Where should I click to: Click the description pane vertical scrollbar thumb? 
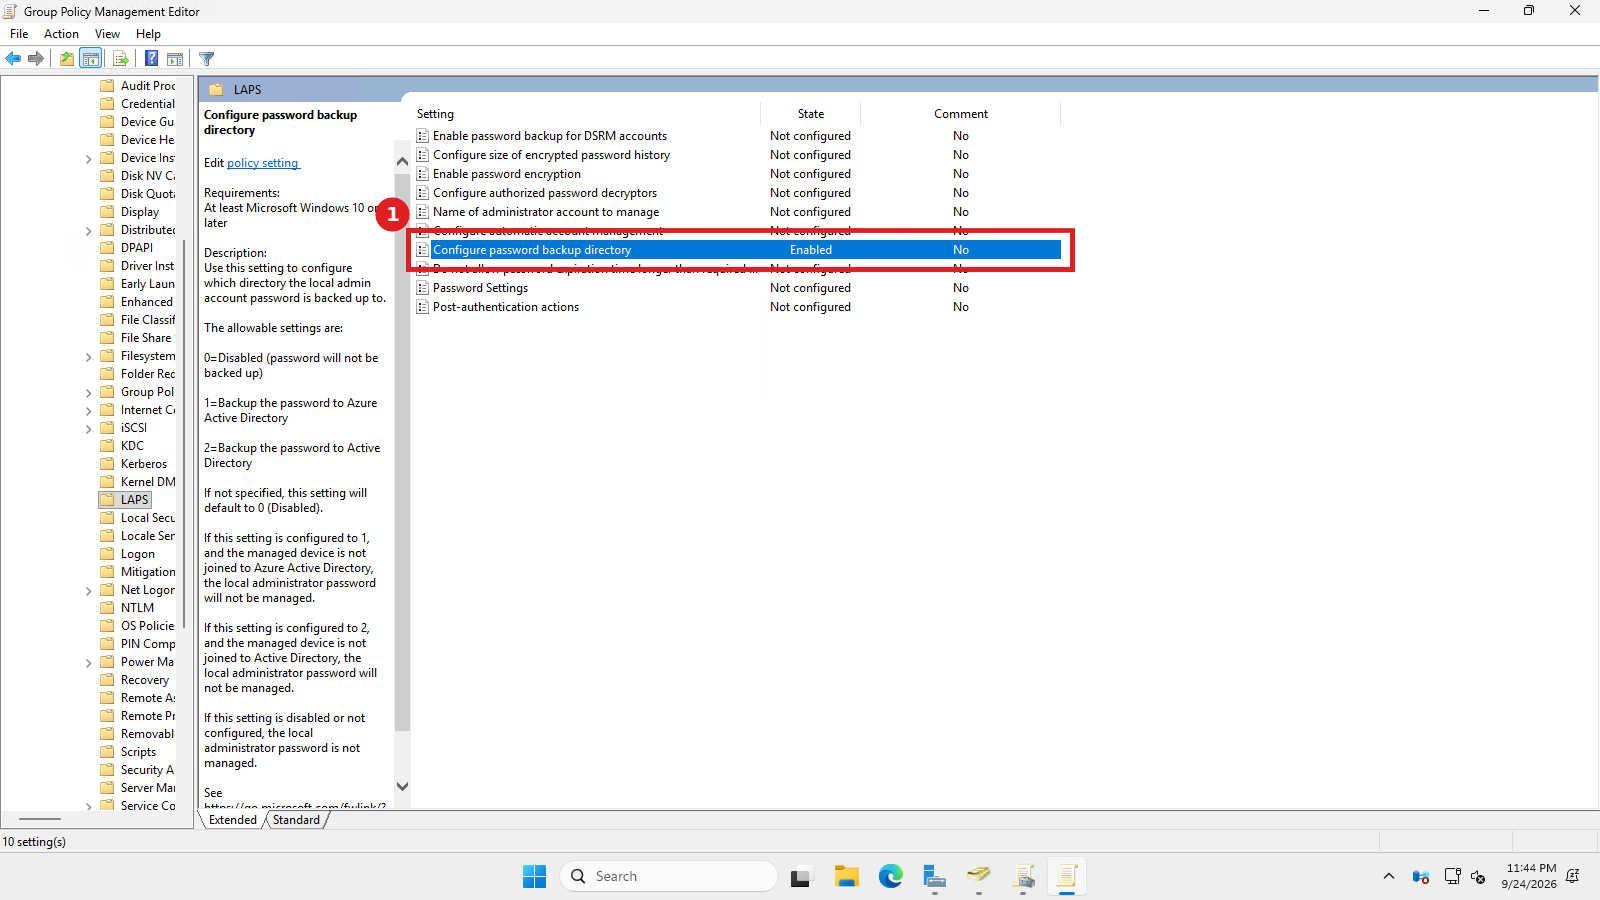pyautogui.click(x=402, y=450)
